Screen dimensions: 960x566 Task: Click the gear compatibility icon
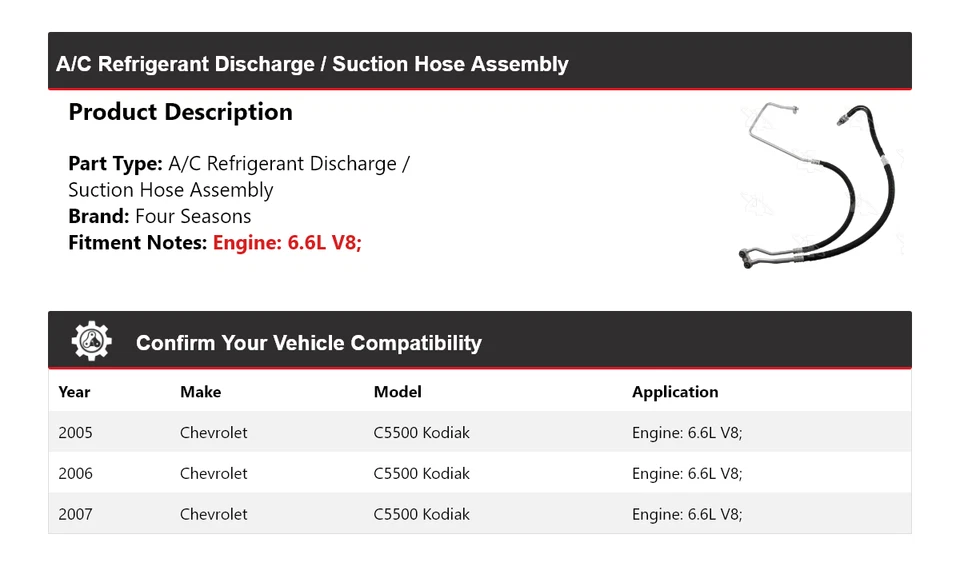pyautogui.click(x=91, y=341)
